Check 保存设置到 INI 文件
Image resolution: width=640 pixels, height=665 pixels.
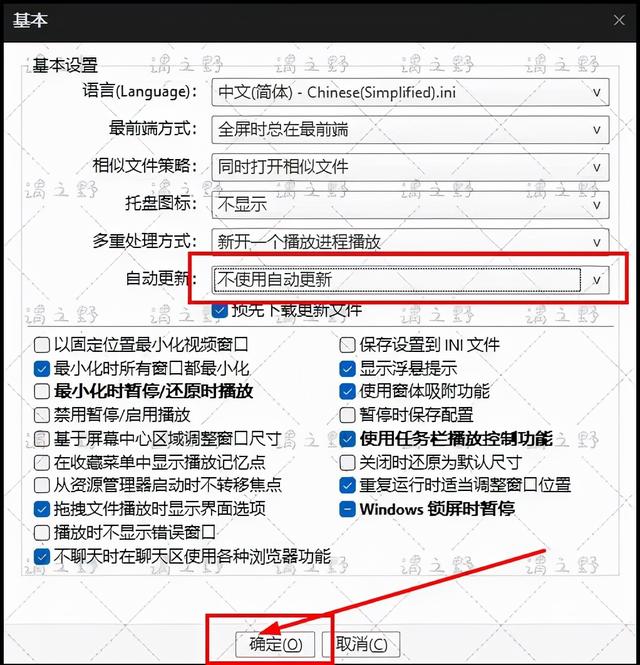pos(347,345)
